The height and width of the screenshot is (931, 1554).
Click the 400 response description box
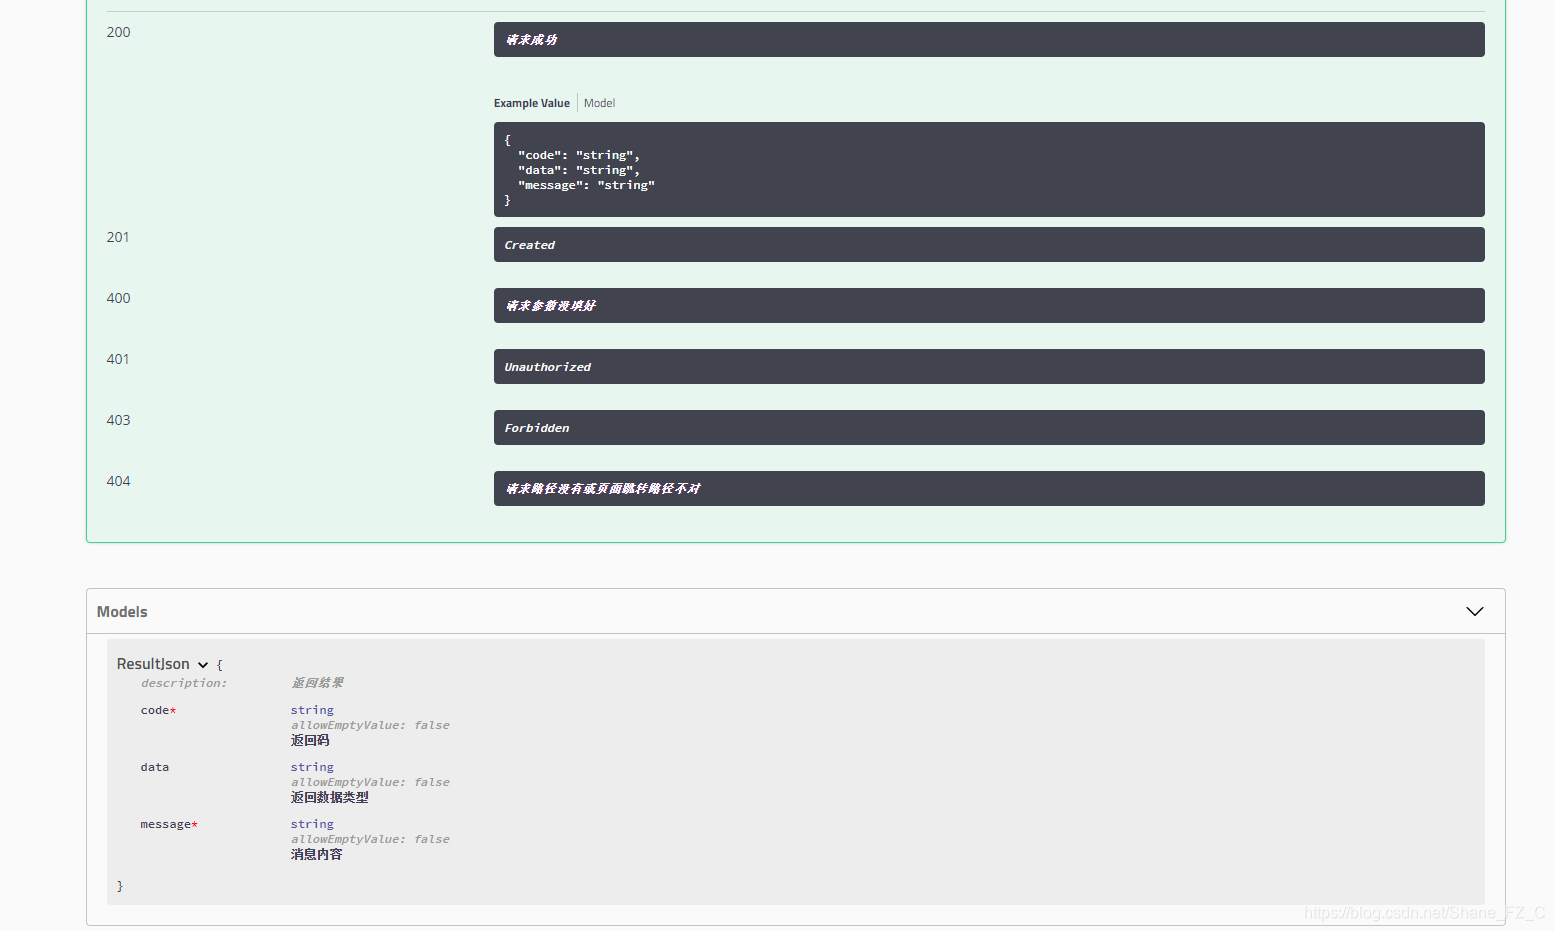(x=989, y=306)
